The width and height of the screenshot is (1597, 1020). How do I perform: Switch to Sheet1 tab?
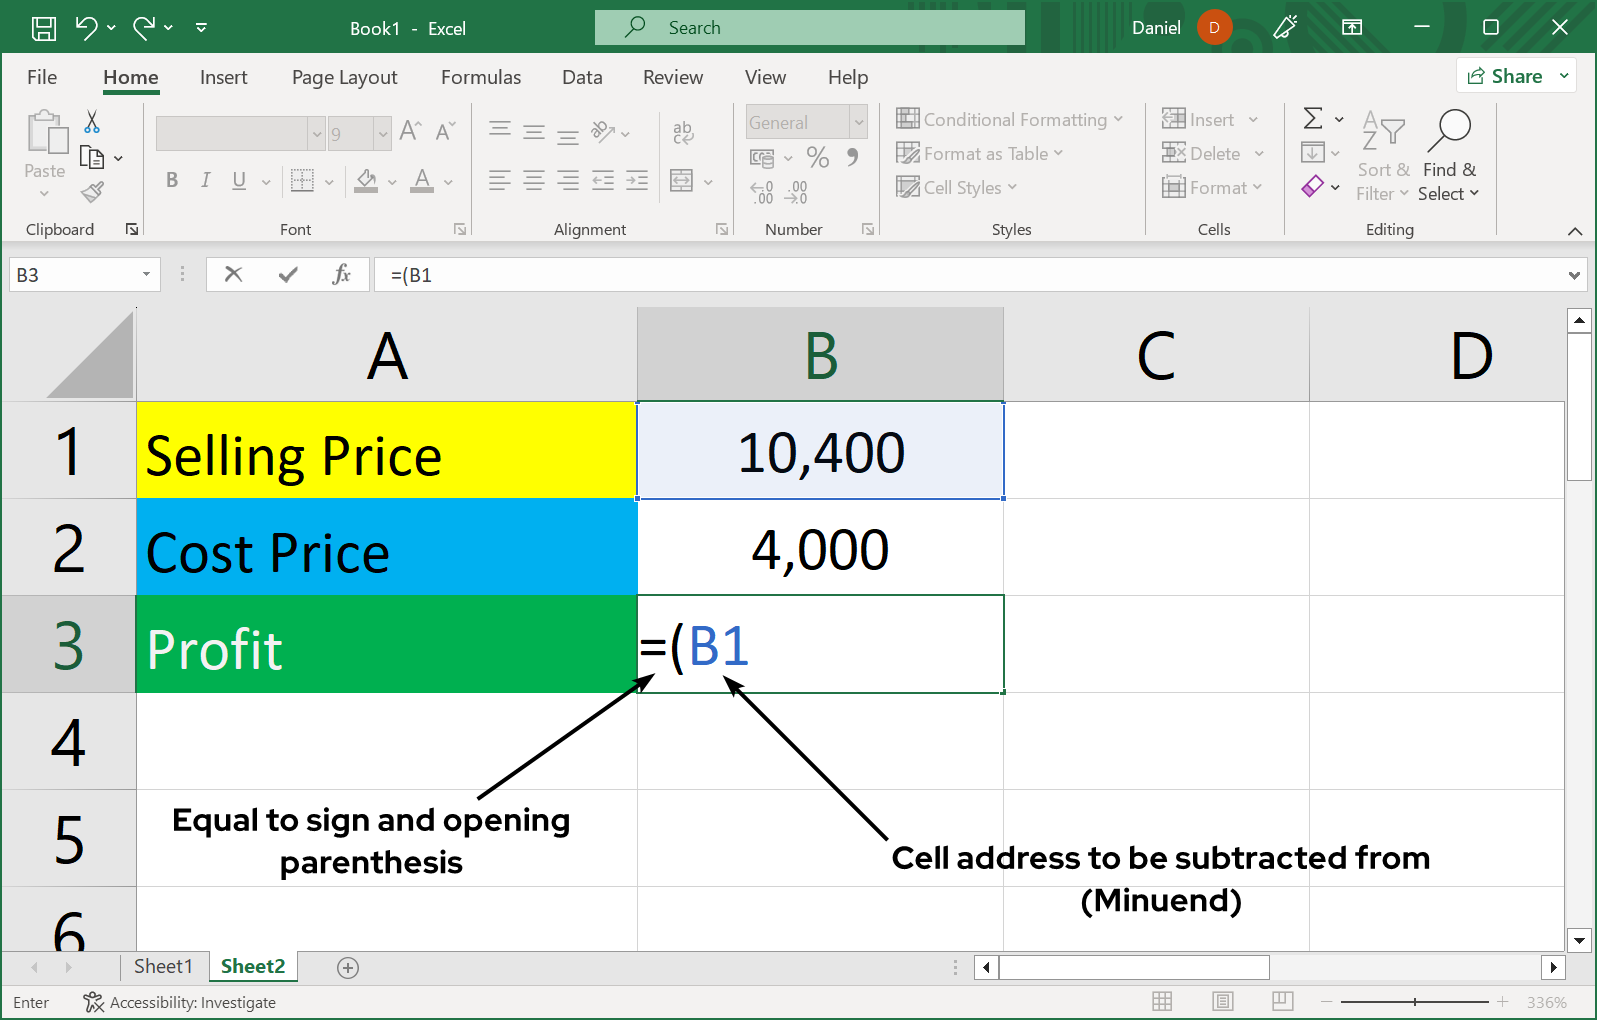pos(163,966)
